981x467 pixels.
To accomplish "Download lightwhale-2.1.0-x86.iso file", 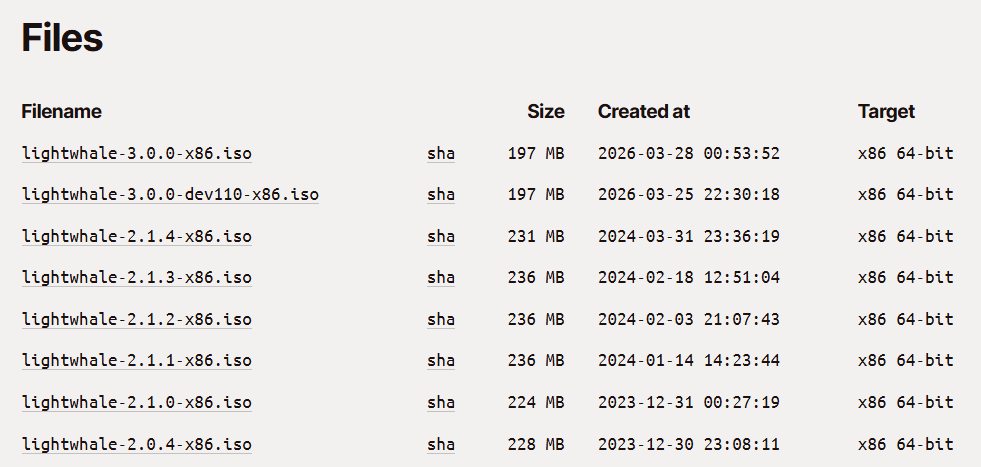I will tap(136, 402).
